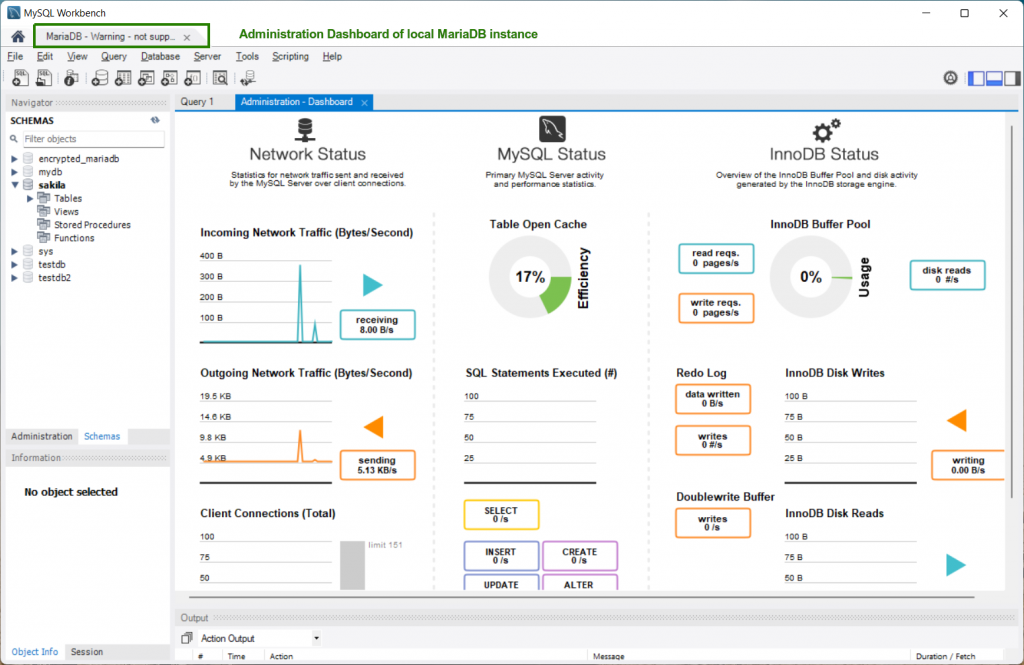
Task: Expand the testdb schema node
Action: pos(14,264)
